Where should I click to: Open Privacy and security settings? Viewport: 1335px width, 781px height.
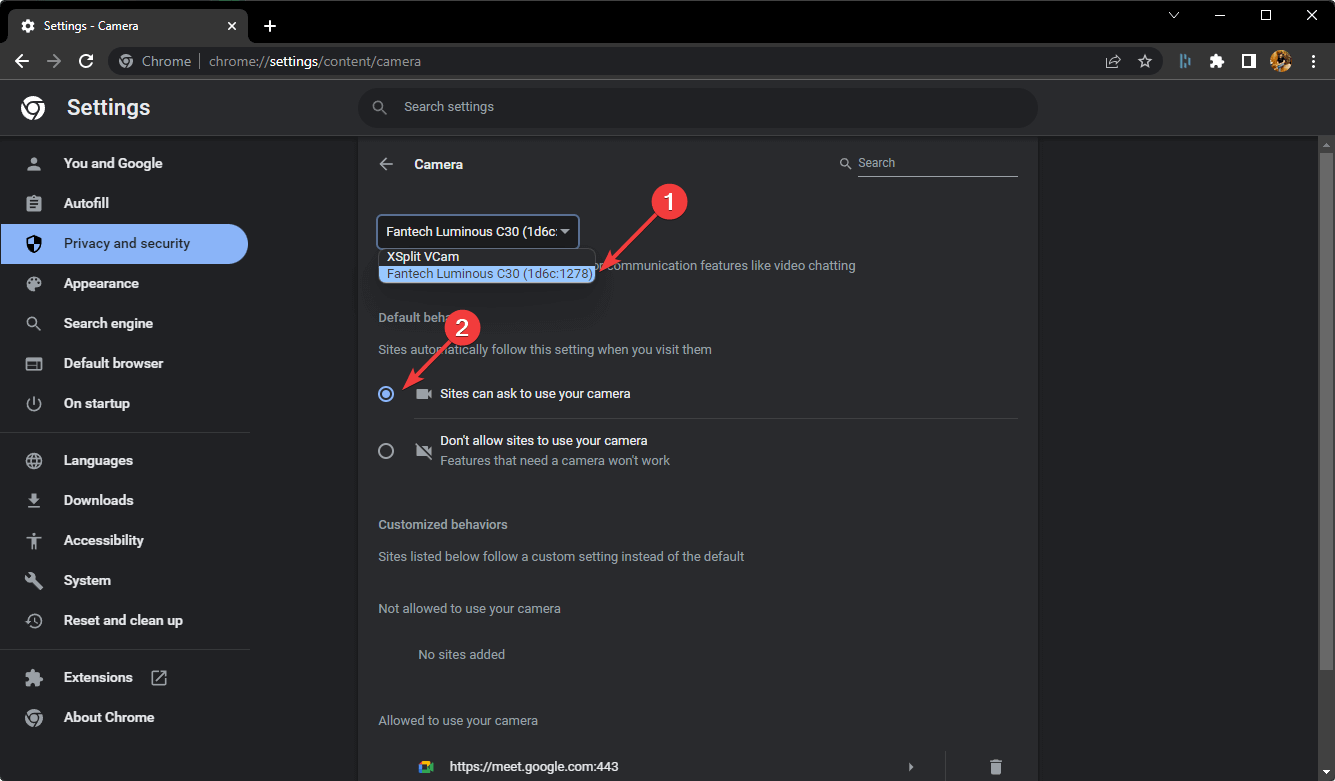pyautogui.click(x=125, y=243)
